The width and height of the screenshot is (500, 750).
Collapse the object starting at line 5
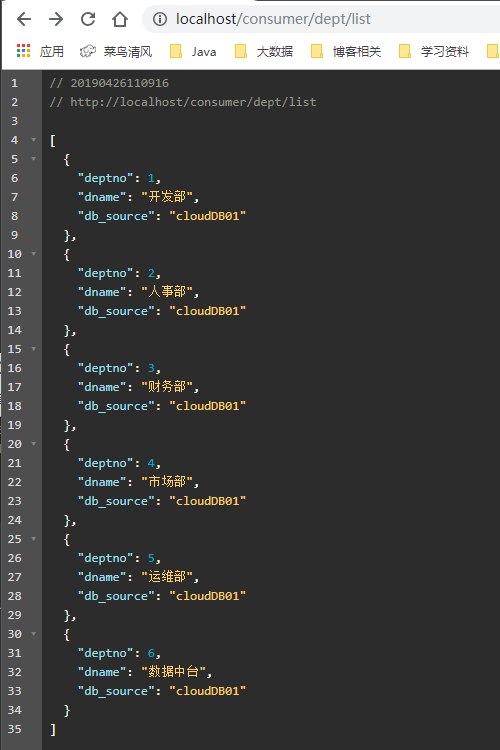[x=33, y=159]
